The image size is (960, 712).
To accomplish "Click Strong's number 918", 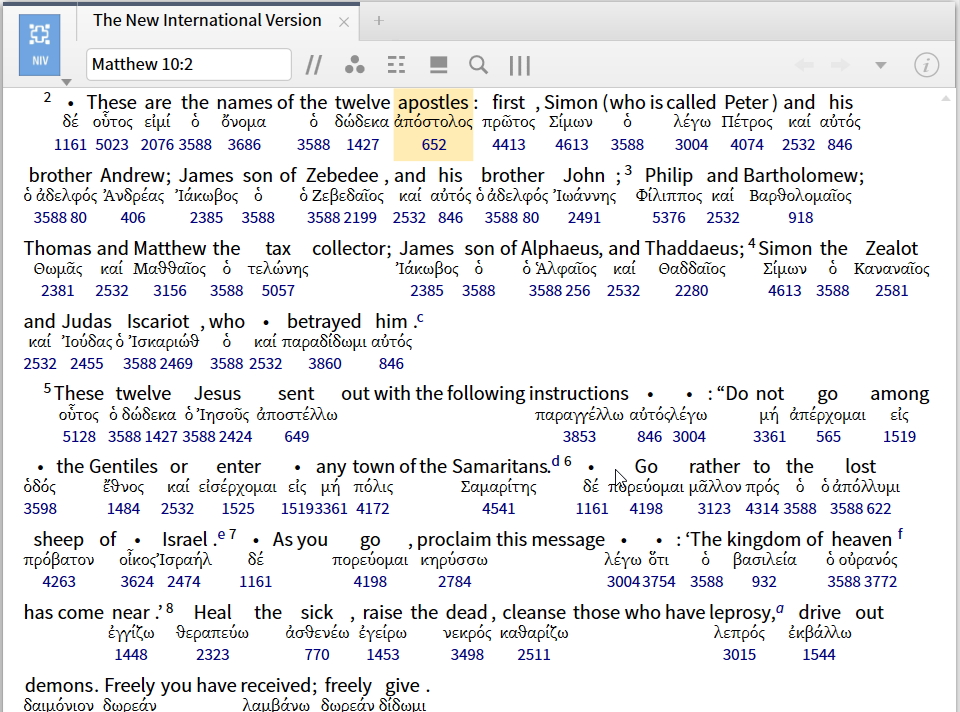I will [x=800, y=217].
